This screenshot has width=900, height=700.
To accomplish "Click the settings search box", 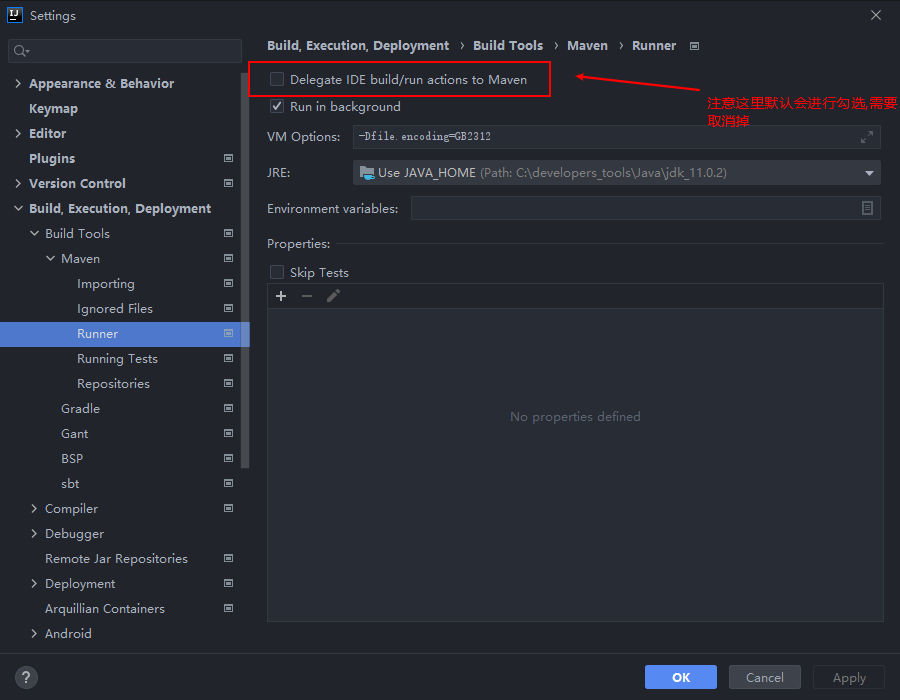I will tap(125, 51).
